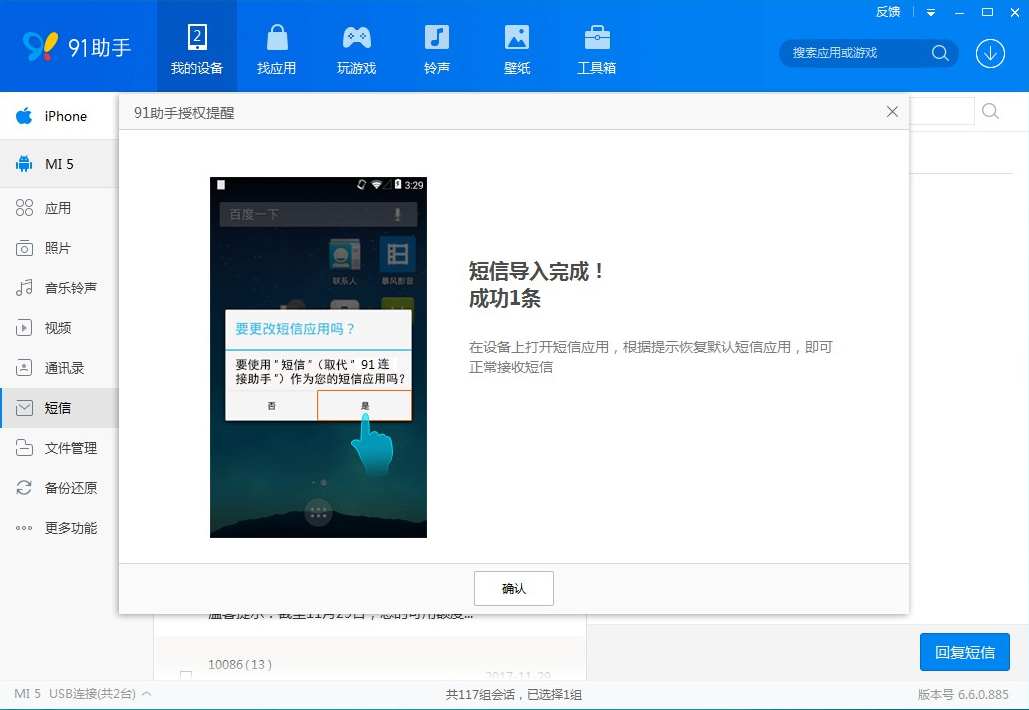
Task: Open 视频 videos in sidebar
Action: (x=59, y=328)
